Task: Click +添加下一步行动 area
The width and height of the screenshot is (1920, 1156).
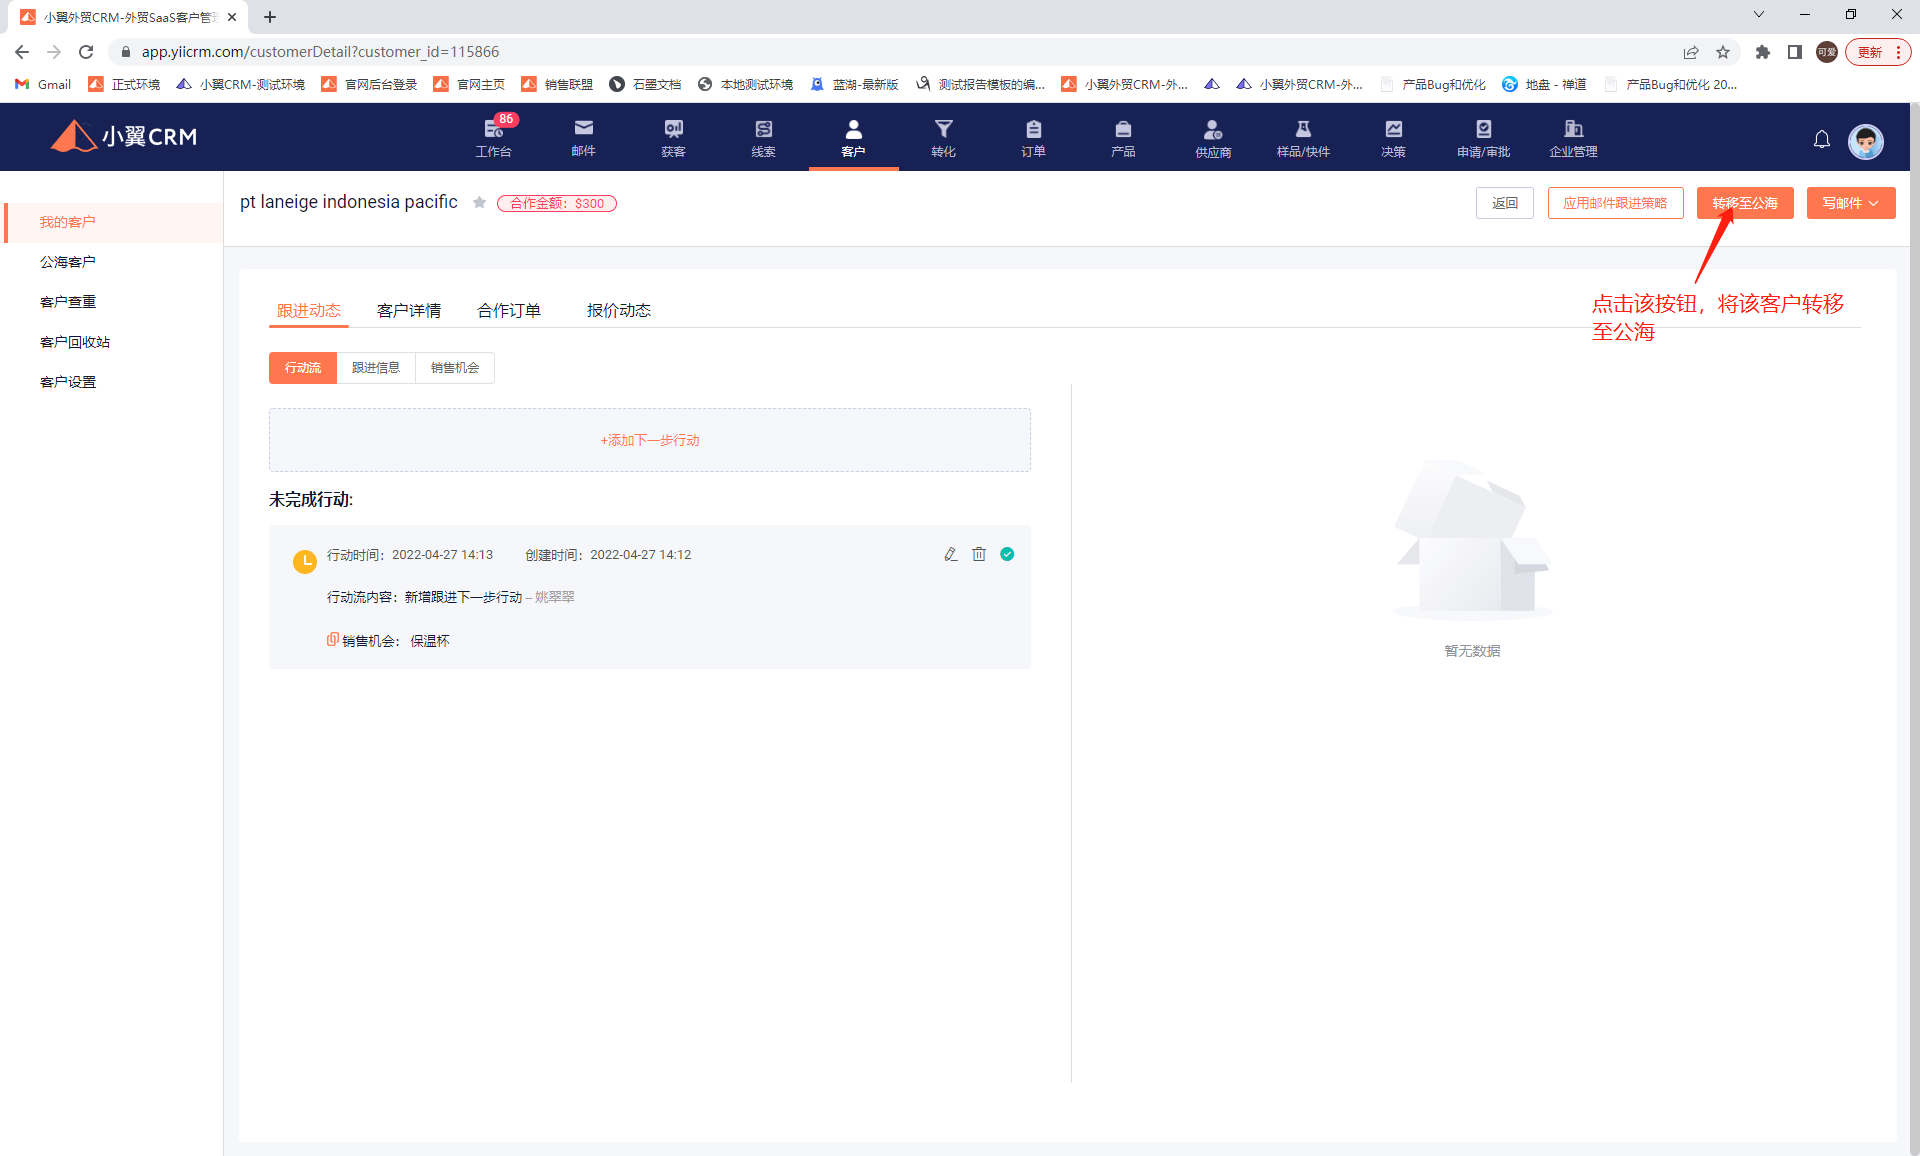Action: [649, 440]
